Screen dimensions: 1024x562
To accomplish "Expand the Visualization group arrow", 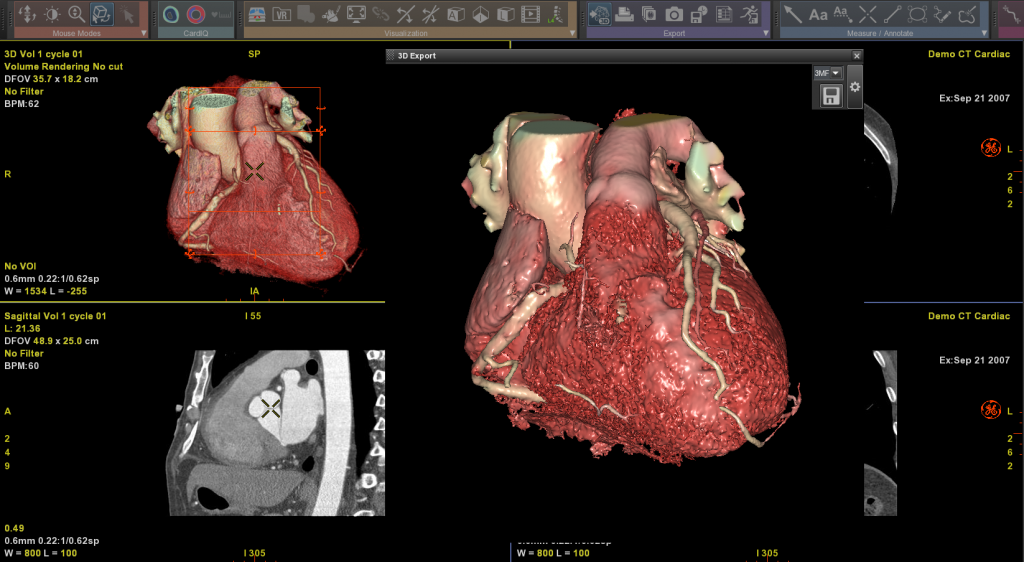I will 572,33.
